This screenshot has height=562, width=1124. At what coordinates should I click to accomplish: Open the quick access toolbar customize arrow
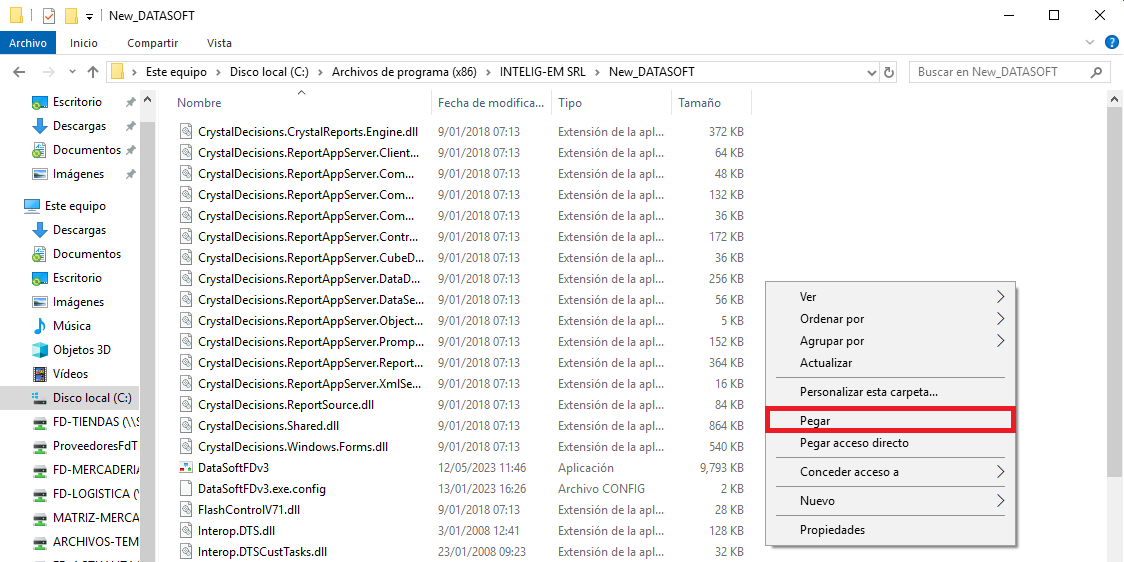(x=89, y=16)
